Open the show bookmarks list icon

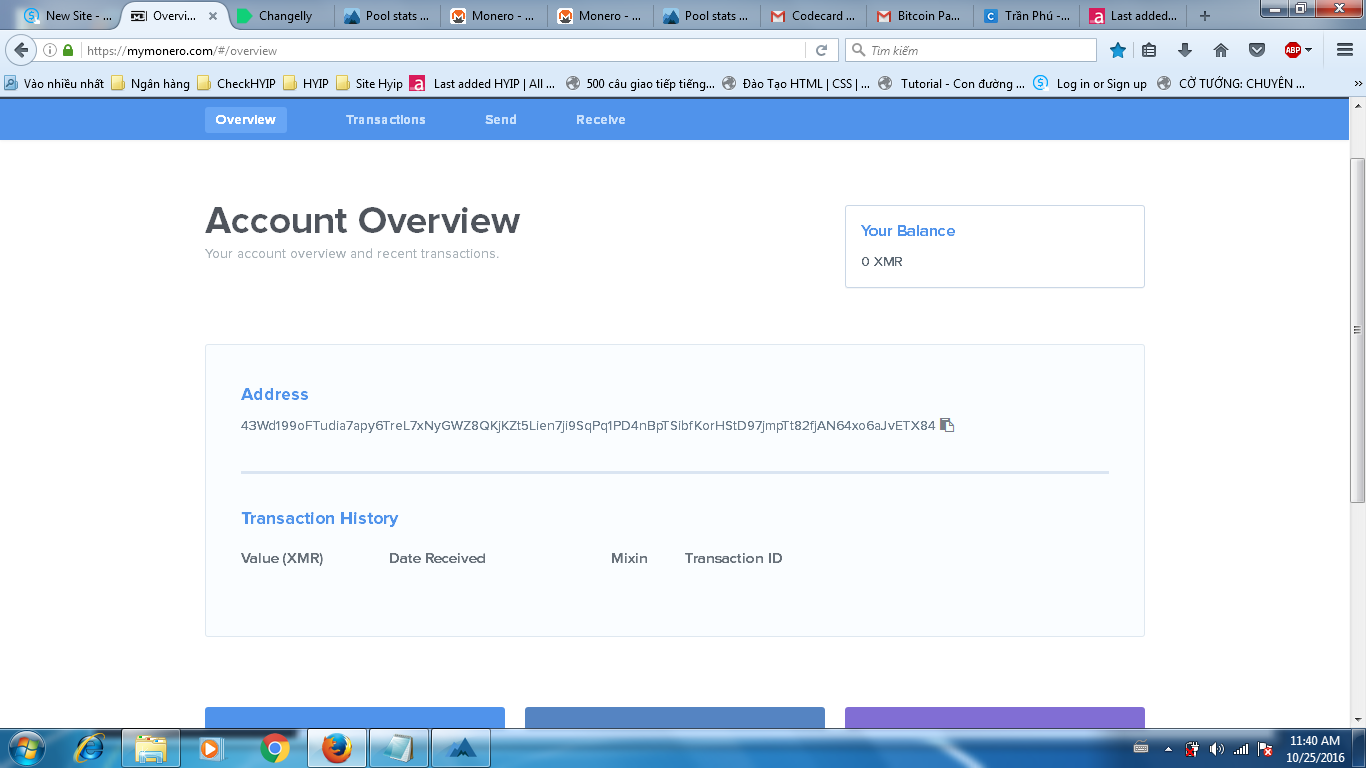point(1150,50)
